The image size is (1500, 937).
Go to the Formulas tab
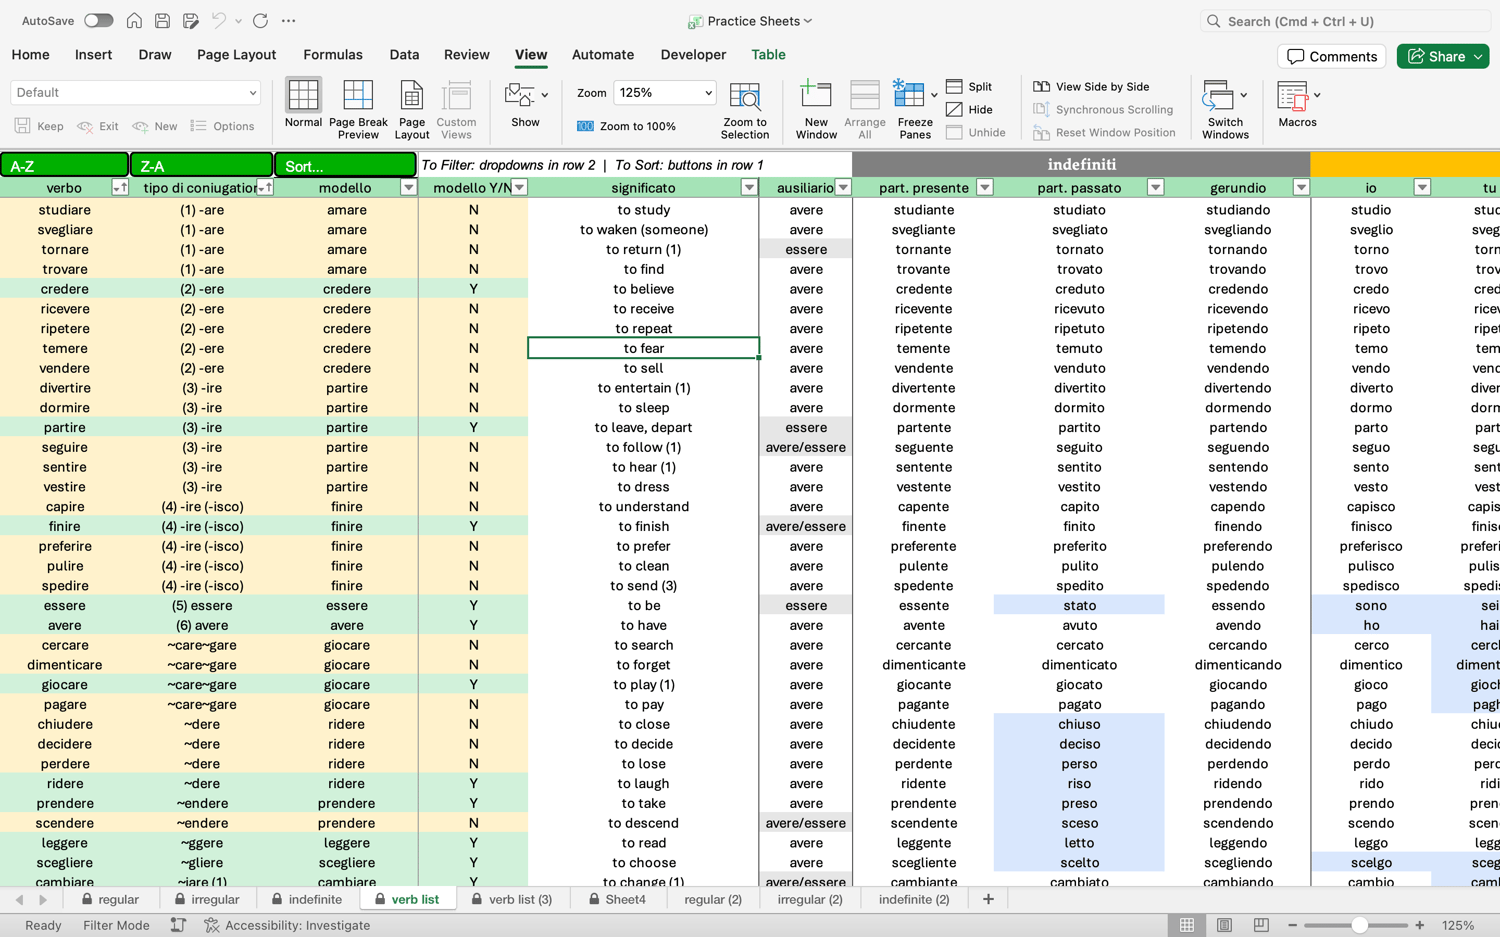click(x=333, y=55)
